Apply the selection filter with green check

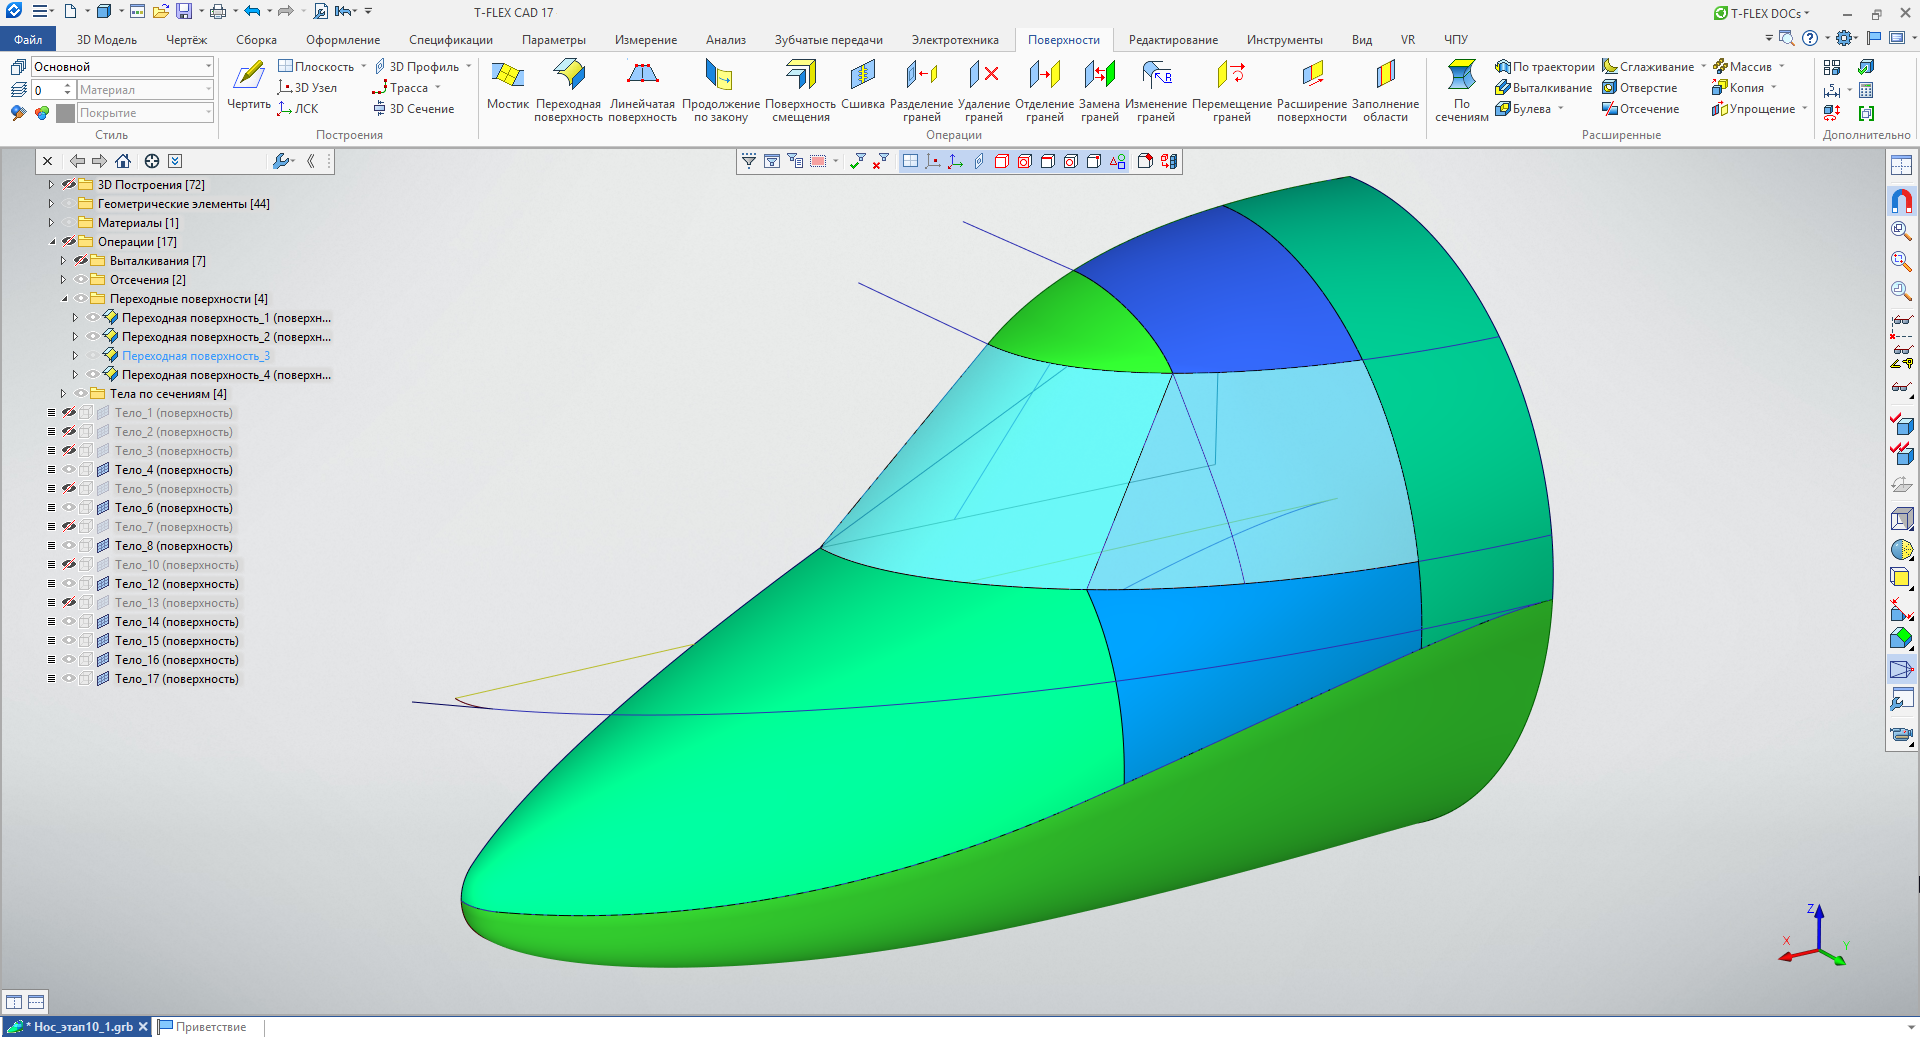(858, 161)
